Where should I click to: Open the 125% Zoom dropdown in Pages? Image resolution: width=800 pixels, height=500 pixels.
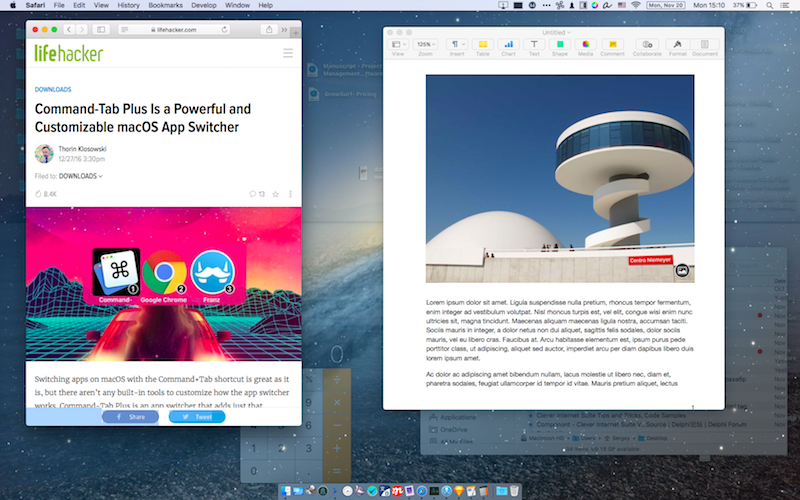pyautogui.click(x=426, y=44)
